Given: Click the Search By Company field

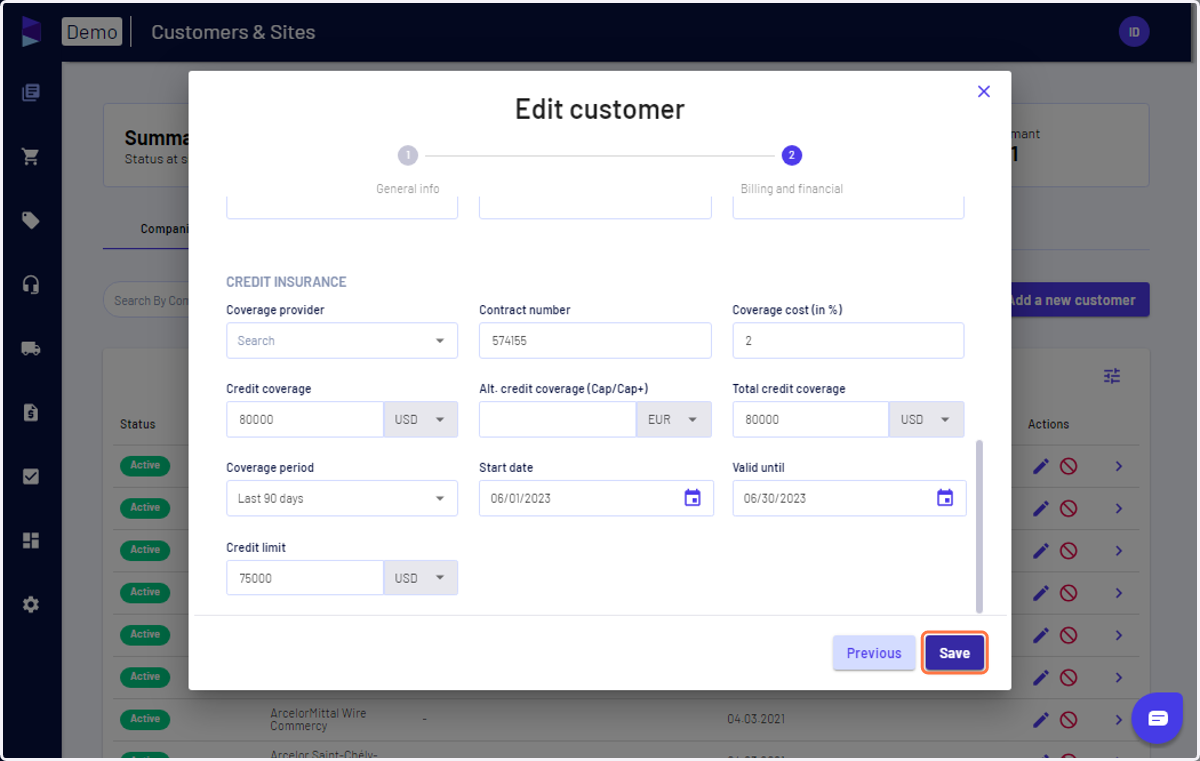Looking at the screenshot, I should 146,300.
